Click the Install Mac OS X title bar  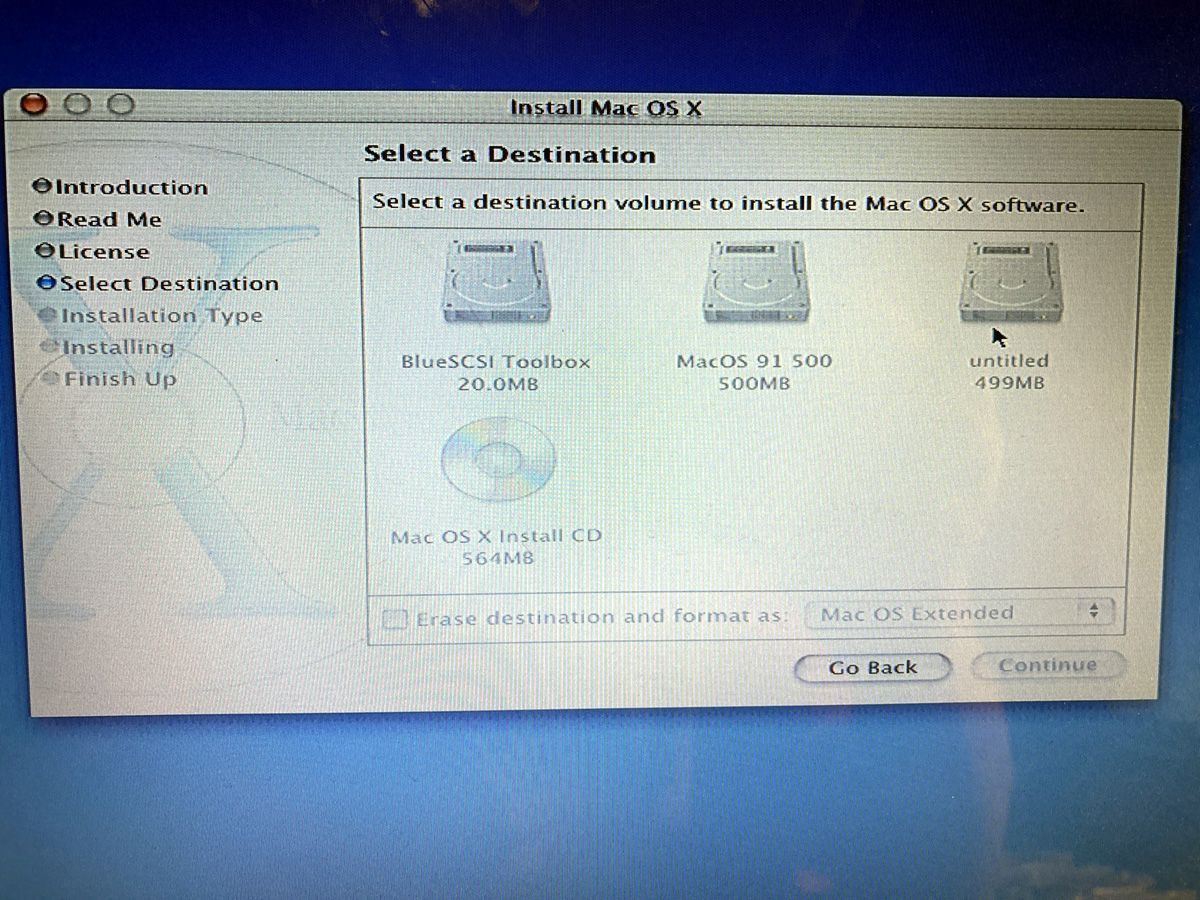[x=606, y=108]
